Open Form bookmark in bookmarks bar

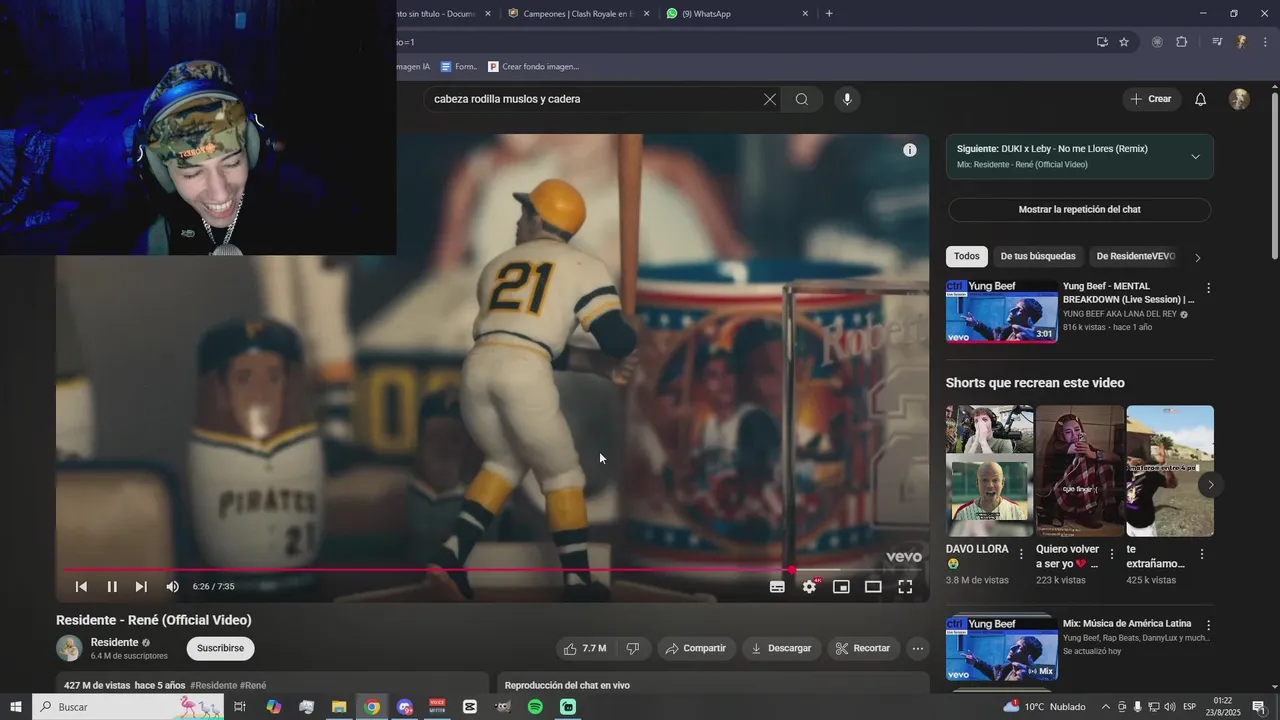[459, 67]
